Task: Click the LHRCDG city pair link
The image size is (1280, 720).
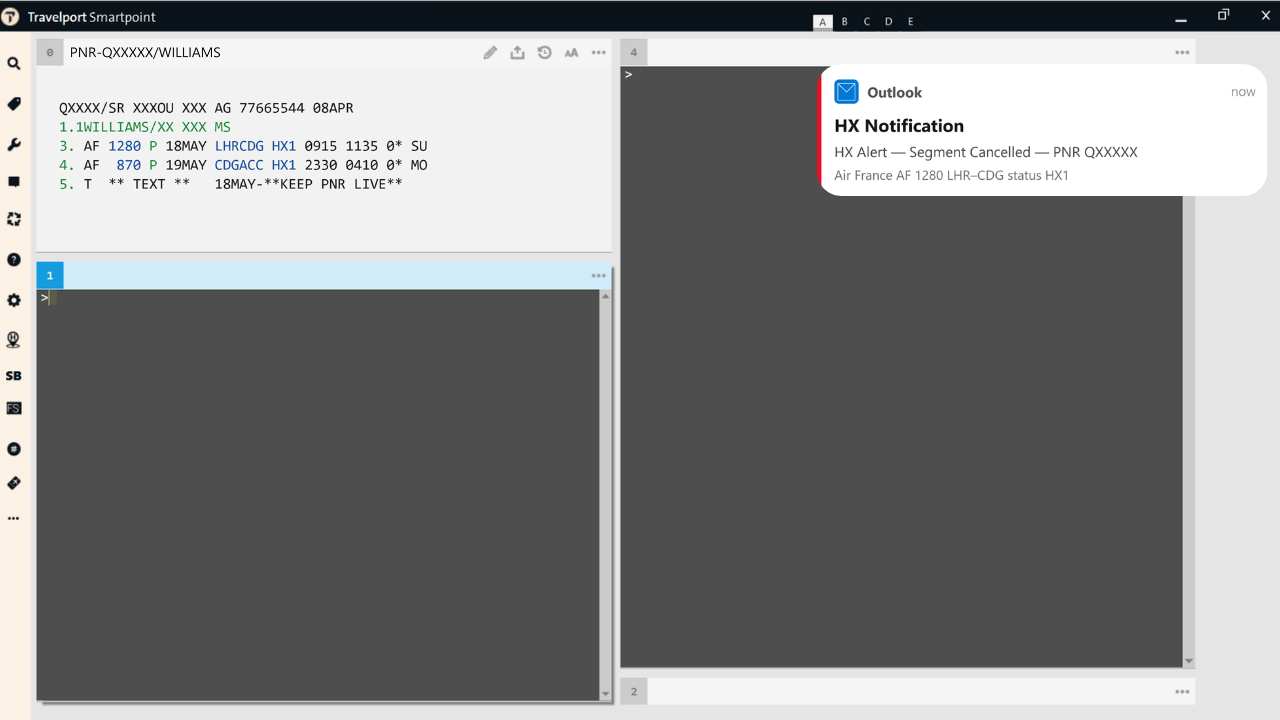Action: pyautogui.click(x=239, y=146)
